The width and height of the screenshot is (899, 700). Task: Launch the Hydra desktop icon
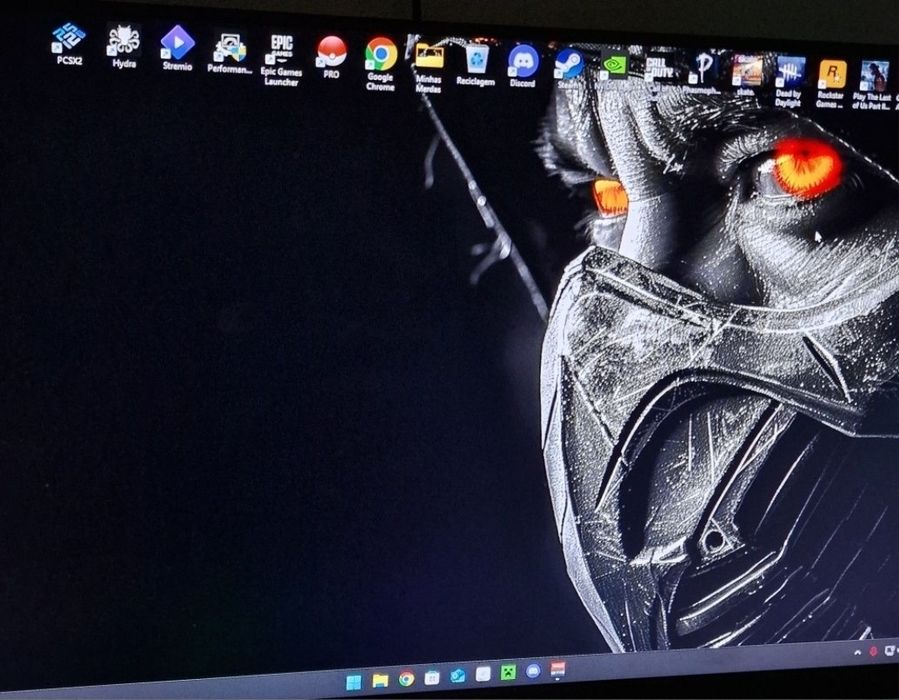coord(124,46)
